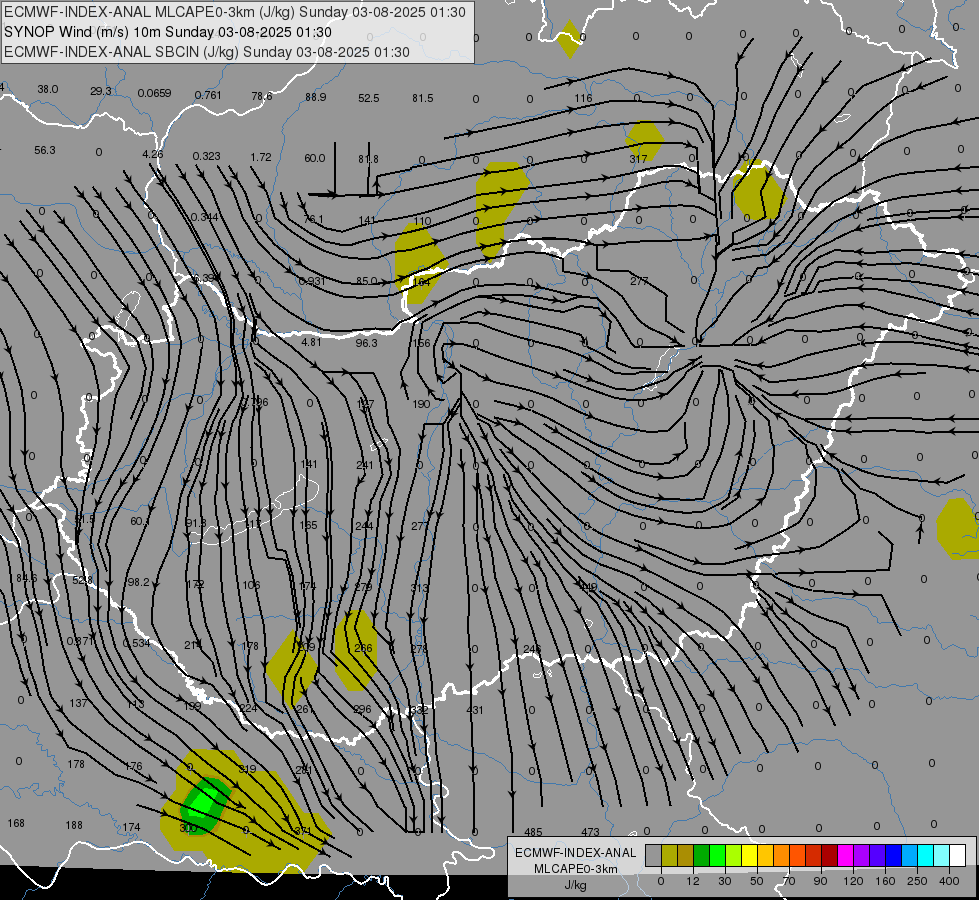
Task: Click the grid value '296'
Action: coord(362,709)
